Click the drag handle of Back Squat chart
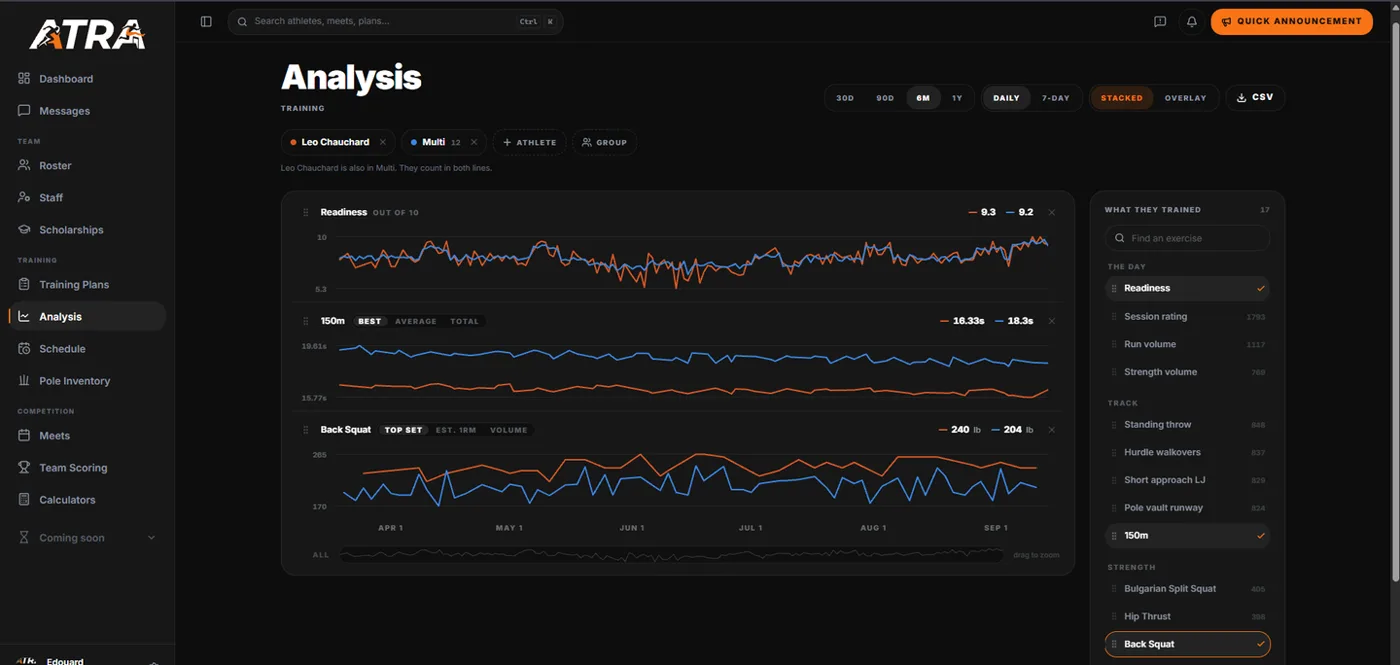This screenshot has height=665, width=1400. [306, 430]
